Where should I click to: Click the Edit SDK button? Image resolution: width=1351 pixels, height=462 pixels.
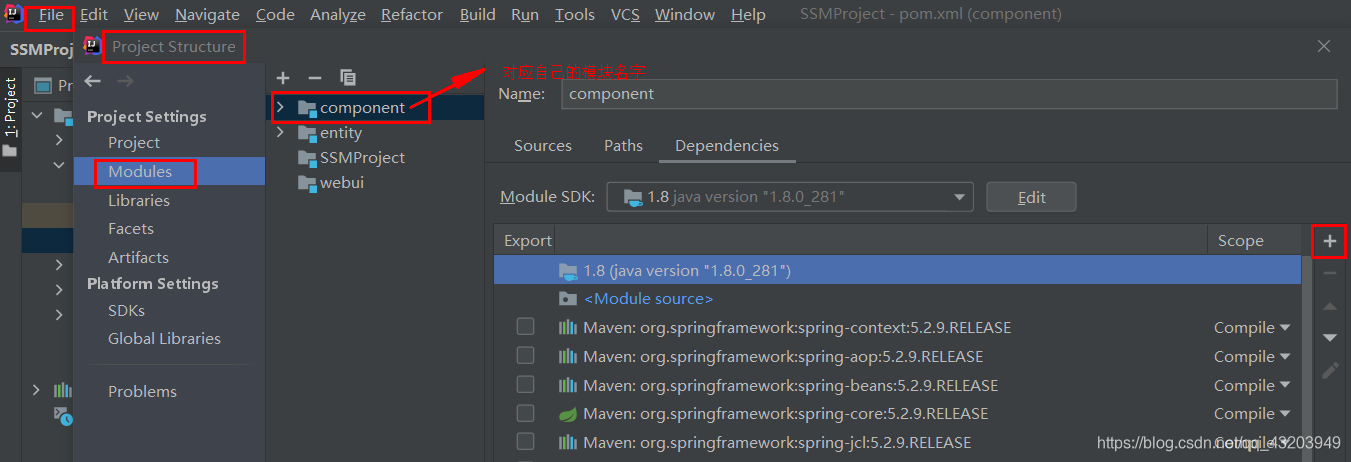(1032, 197)
